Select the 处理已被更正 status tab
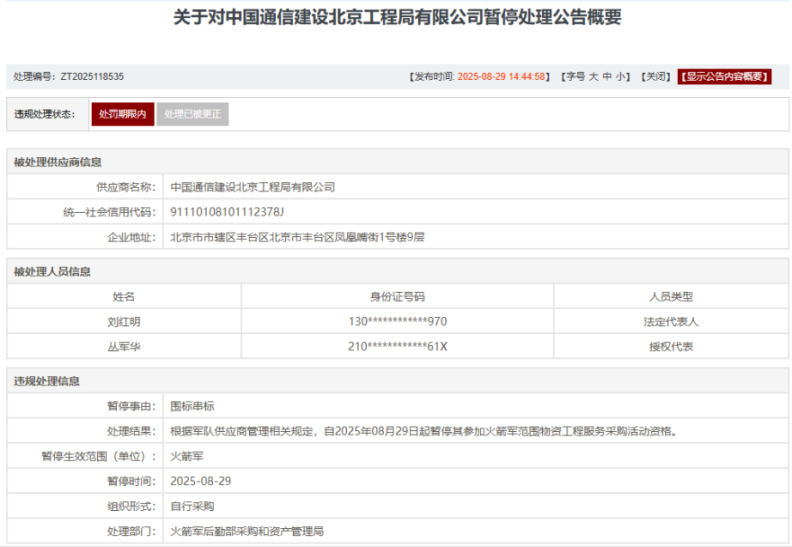Viewport: 792px width, 547px height. pos(192,114)
